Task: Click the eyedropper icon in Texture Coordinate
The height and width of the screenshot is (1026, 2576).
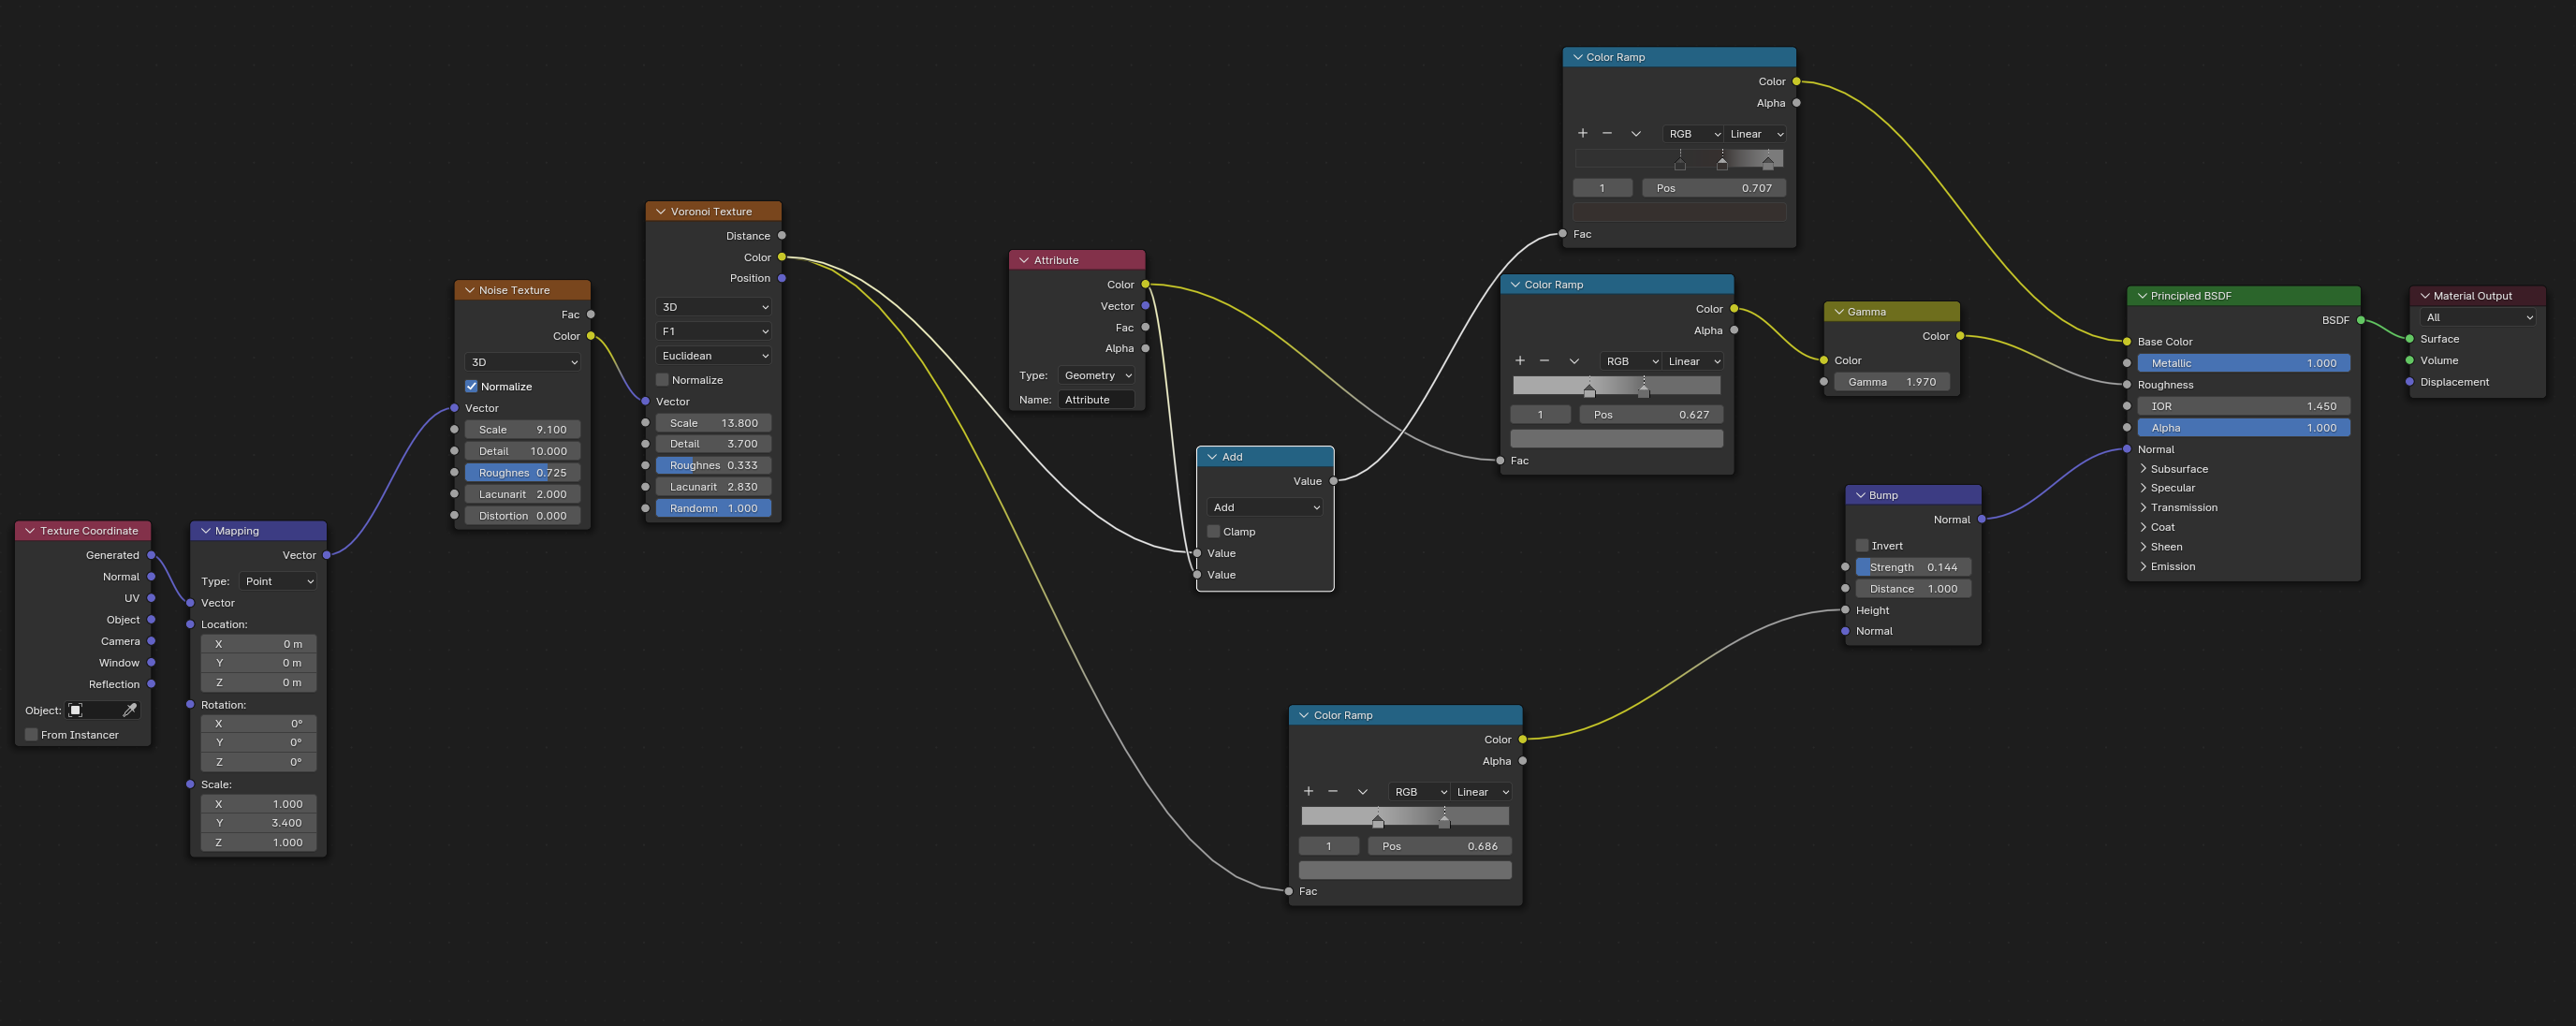Action: click(129, 710)
